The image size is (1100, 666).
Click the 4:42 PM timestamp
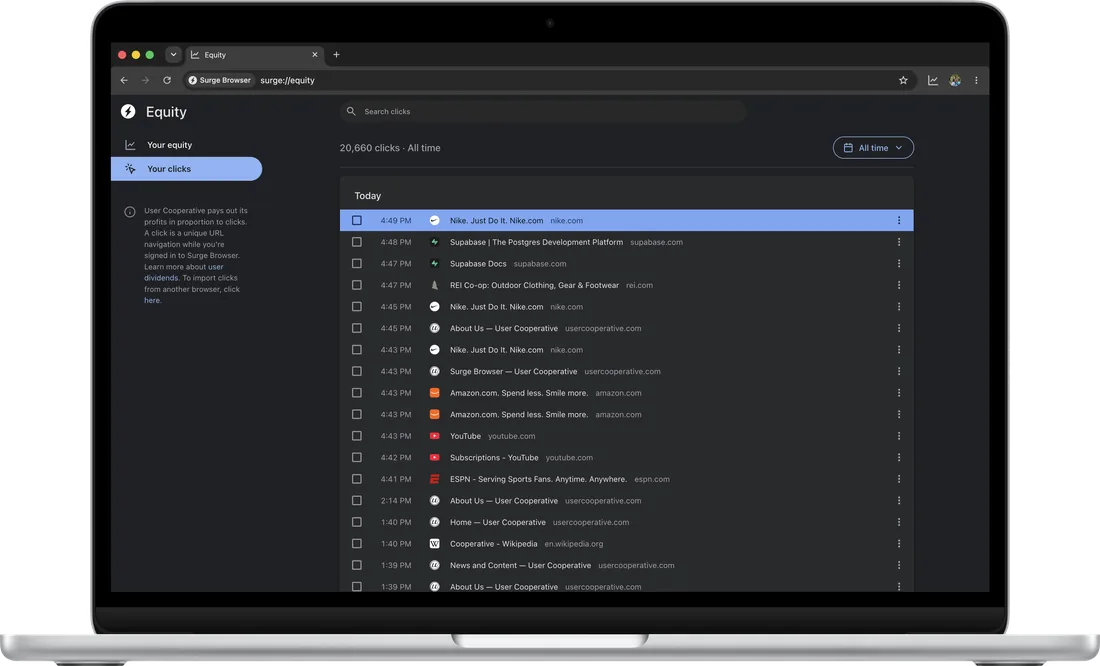click(x=396, y=458)
